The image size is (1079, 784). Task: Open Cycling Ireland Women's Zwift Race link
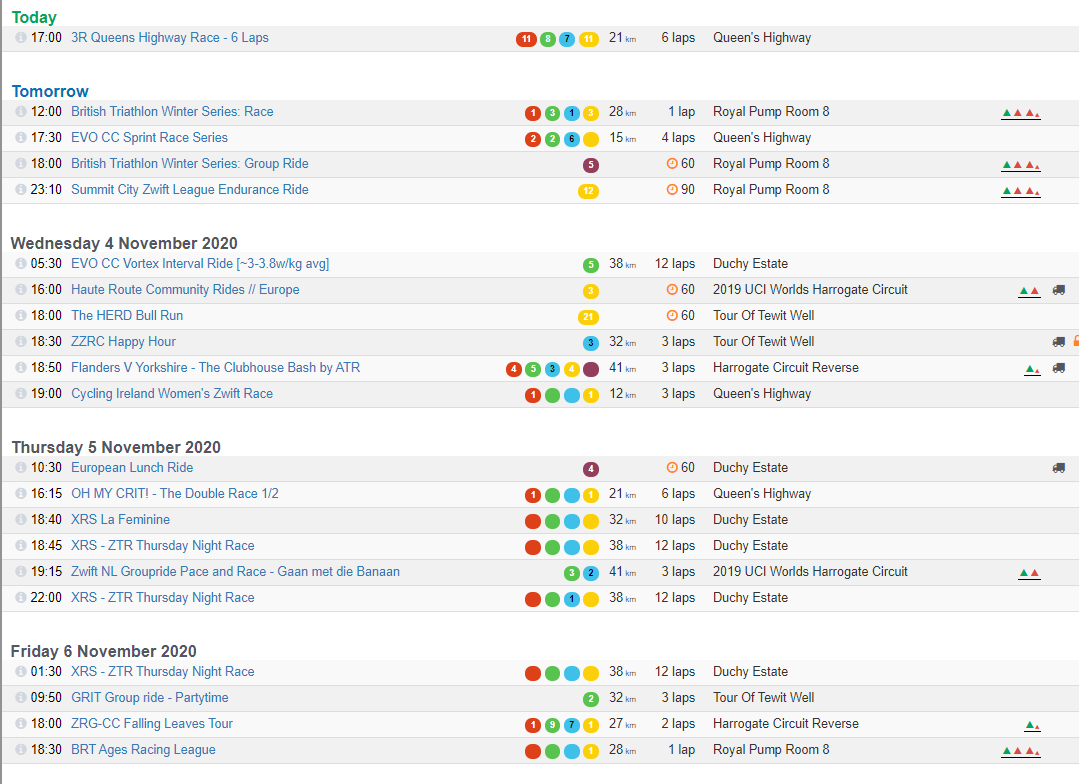[x=172, y=394]
